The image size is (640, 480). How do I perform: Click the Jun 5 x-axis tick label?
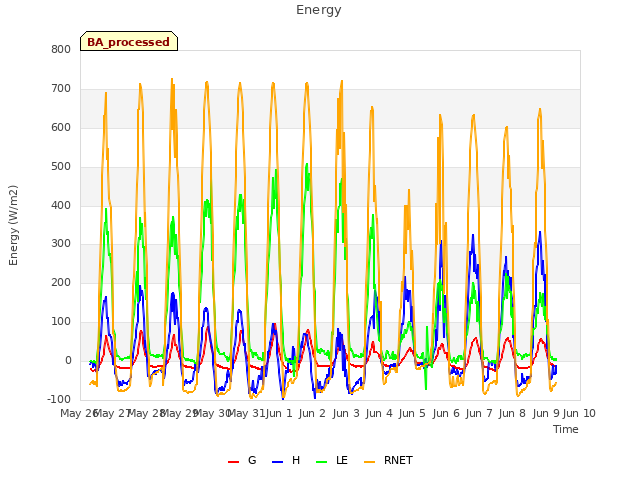[412, 413]
